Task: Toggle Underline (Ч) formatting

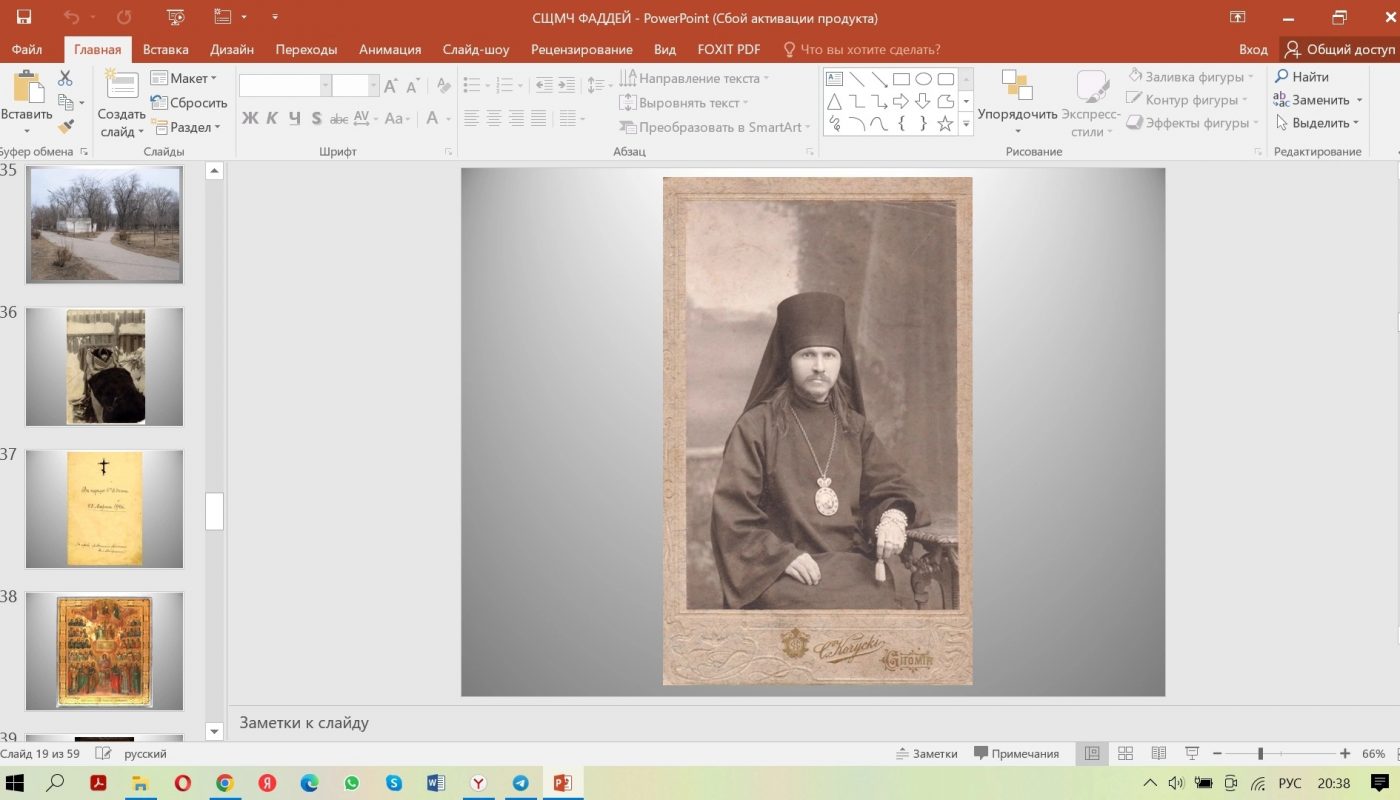Action: pos(294,118)
